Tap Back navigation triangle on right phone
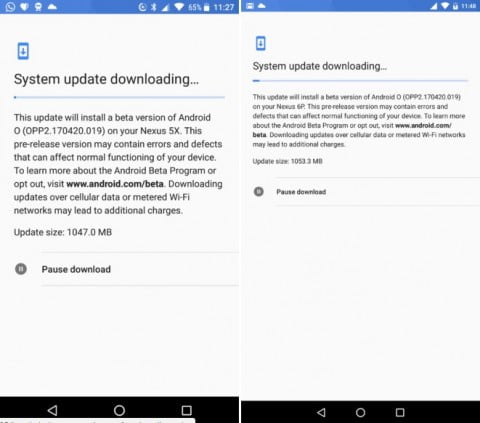 click(x=321, y=412)
